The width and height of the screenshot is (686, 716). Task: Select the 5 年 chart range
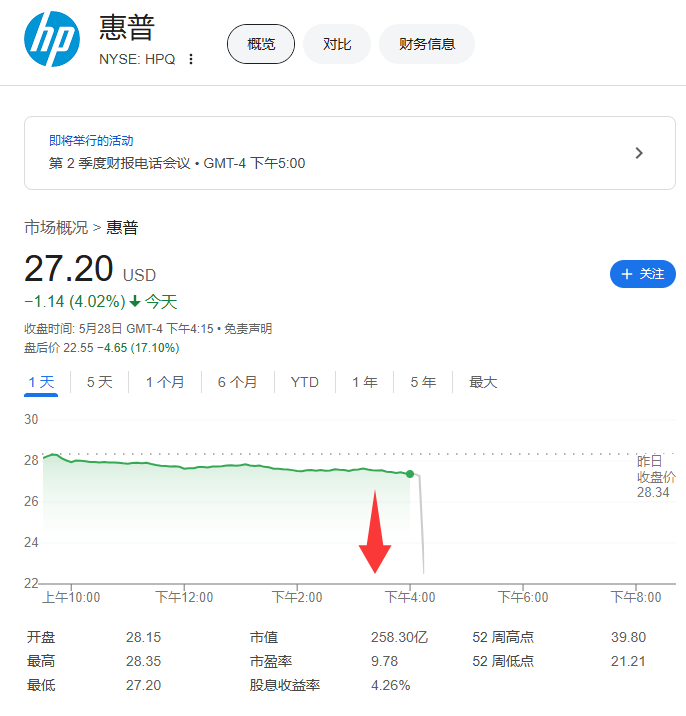point(423,382)
